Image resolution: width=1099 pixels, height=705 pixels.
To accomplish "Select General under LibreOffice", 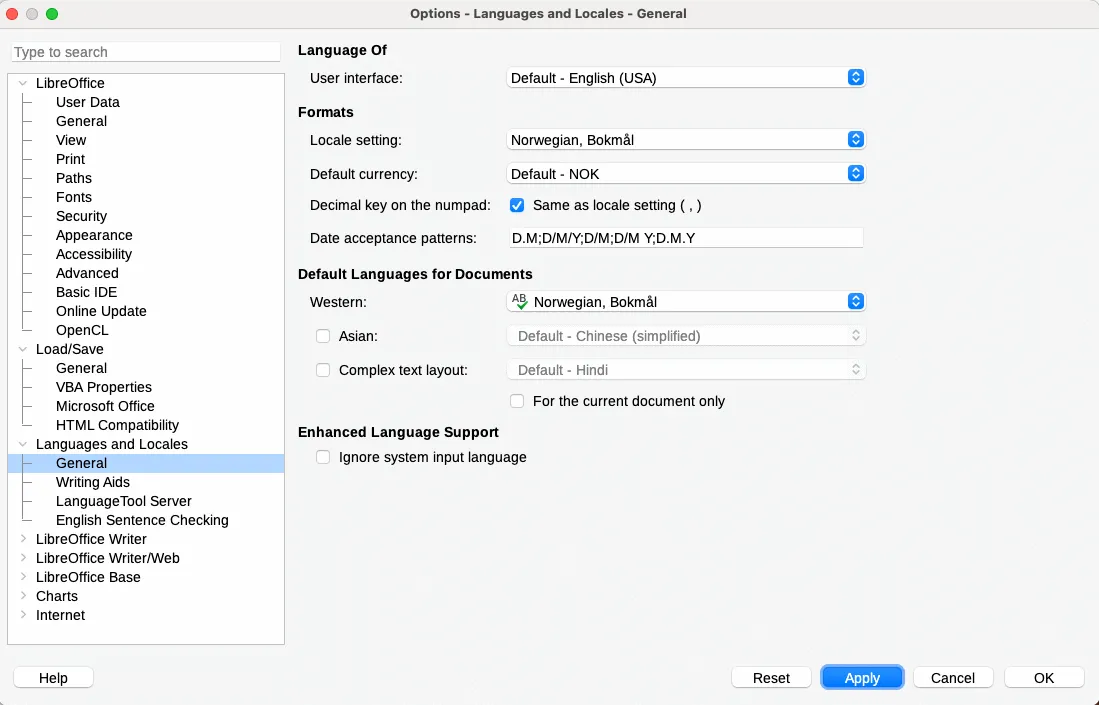I will pyautogui.click(x=81, y=121).
